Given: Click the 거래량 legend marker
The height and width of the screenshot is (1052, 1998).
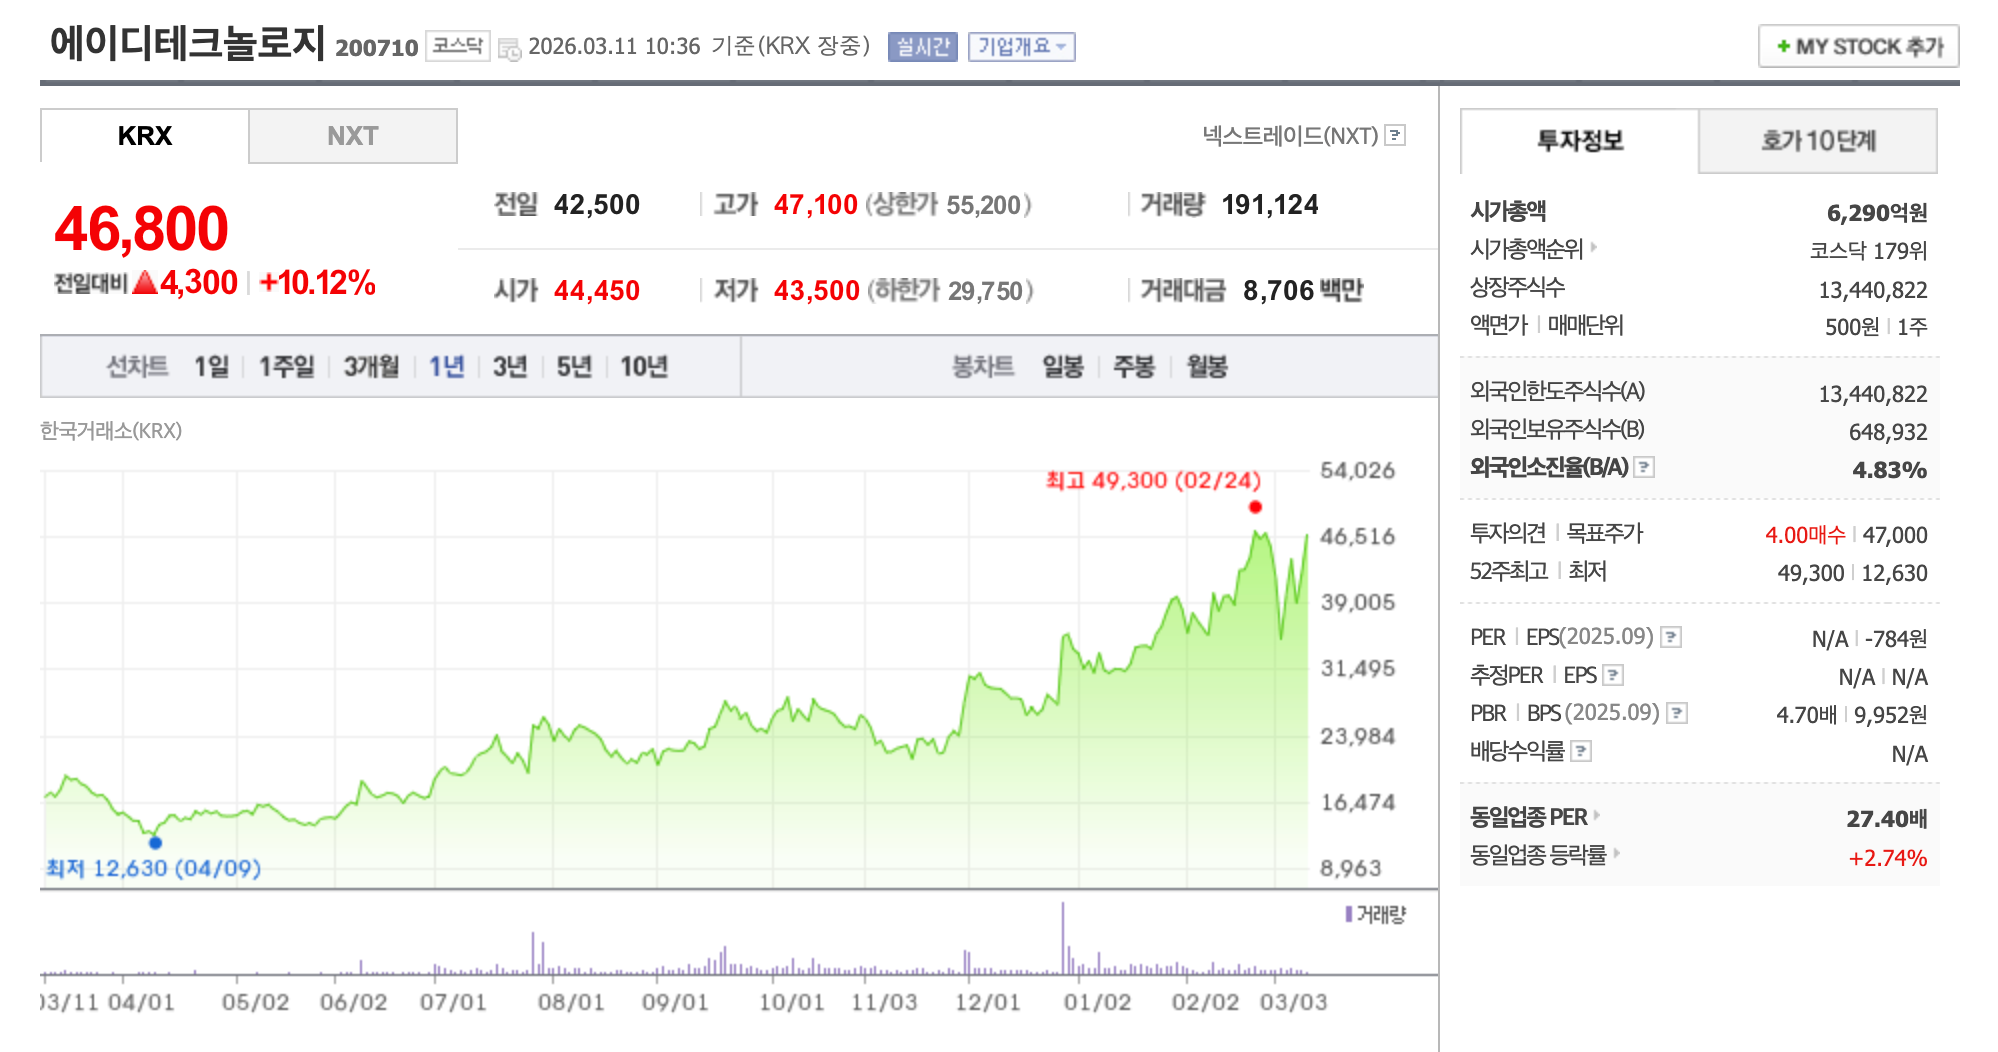Looking at the screenshot, I should (1349, 914).
